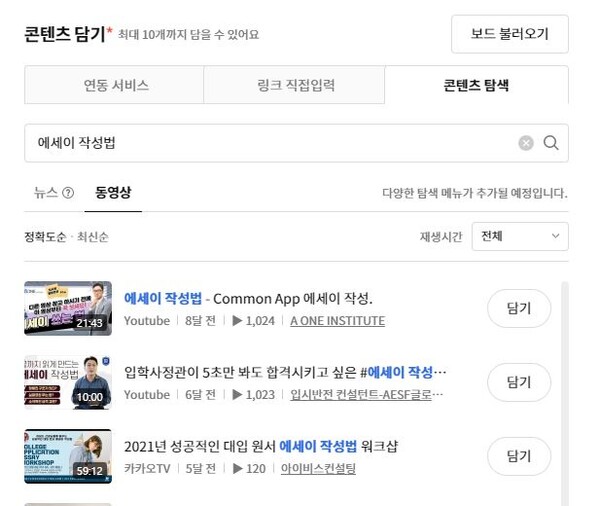Select the 링크 직접입력 tab
600x506 pixels.
295,85
